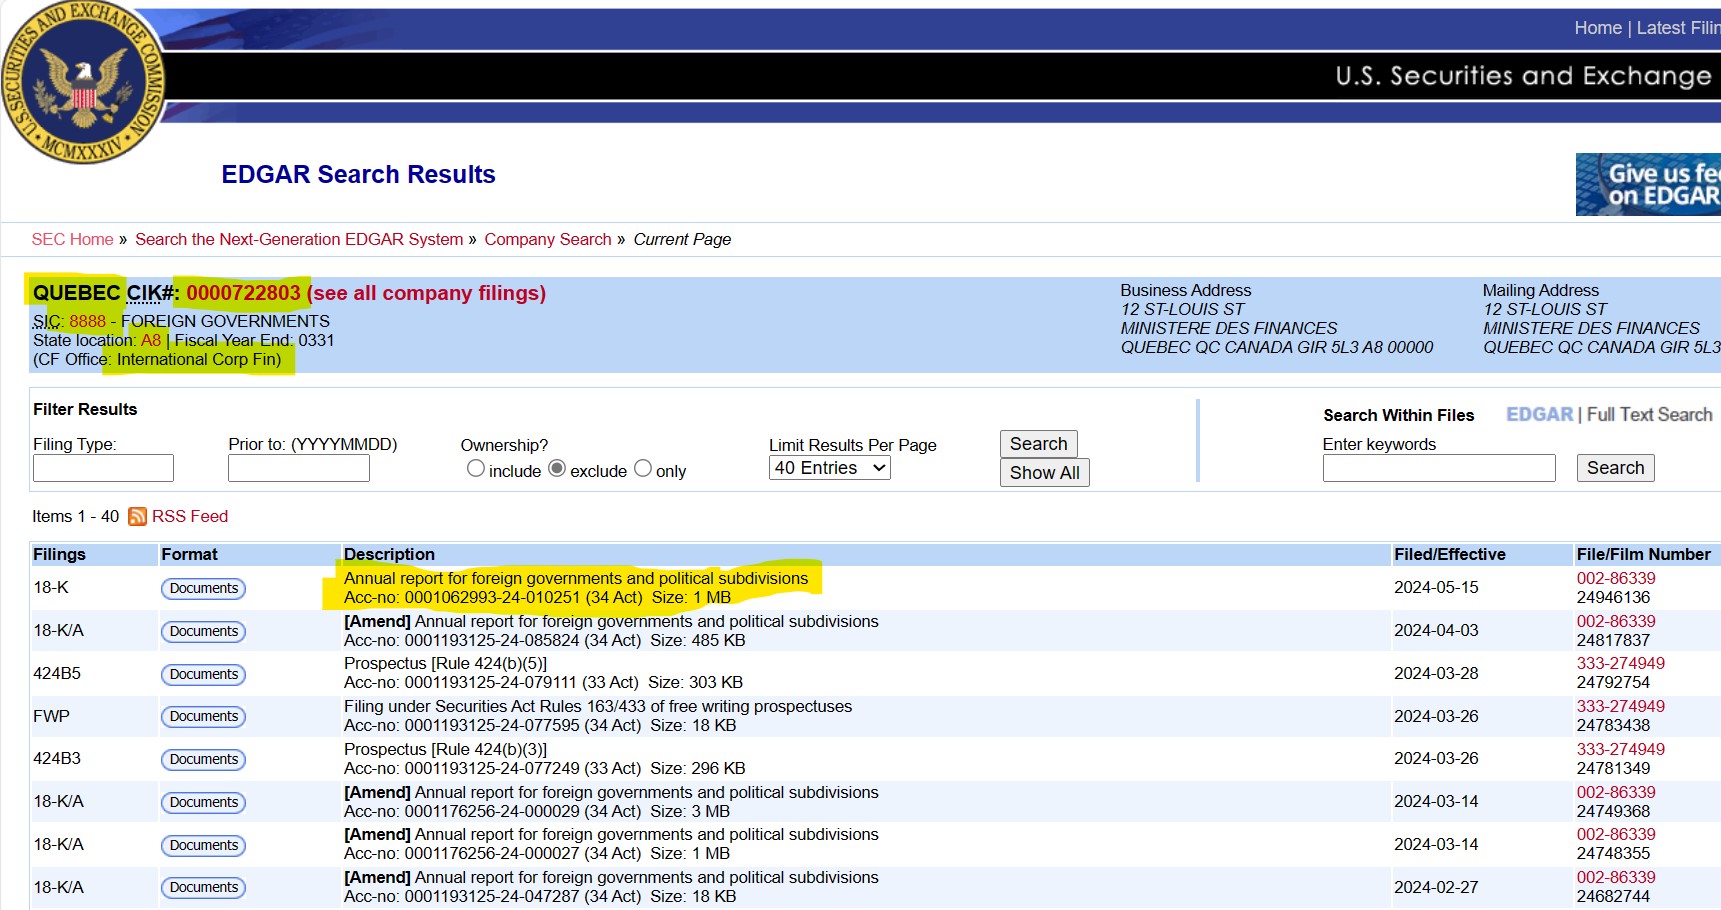Image resolution: width=1721 pixels, height=910 pixels.
Task: Open Documents for the FWP filing
Action: click(204, 717)
